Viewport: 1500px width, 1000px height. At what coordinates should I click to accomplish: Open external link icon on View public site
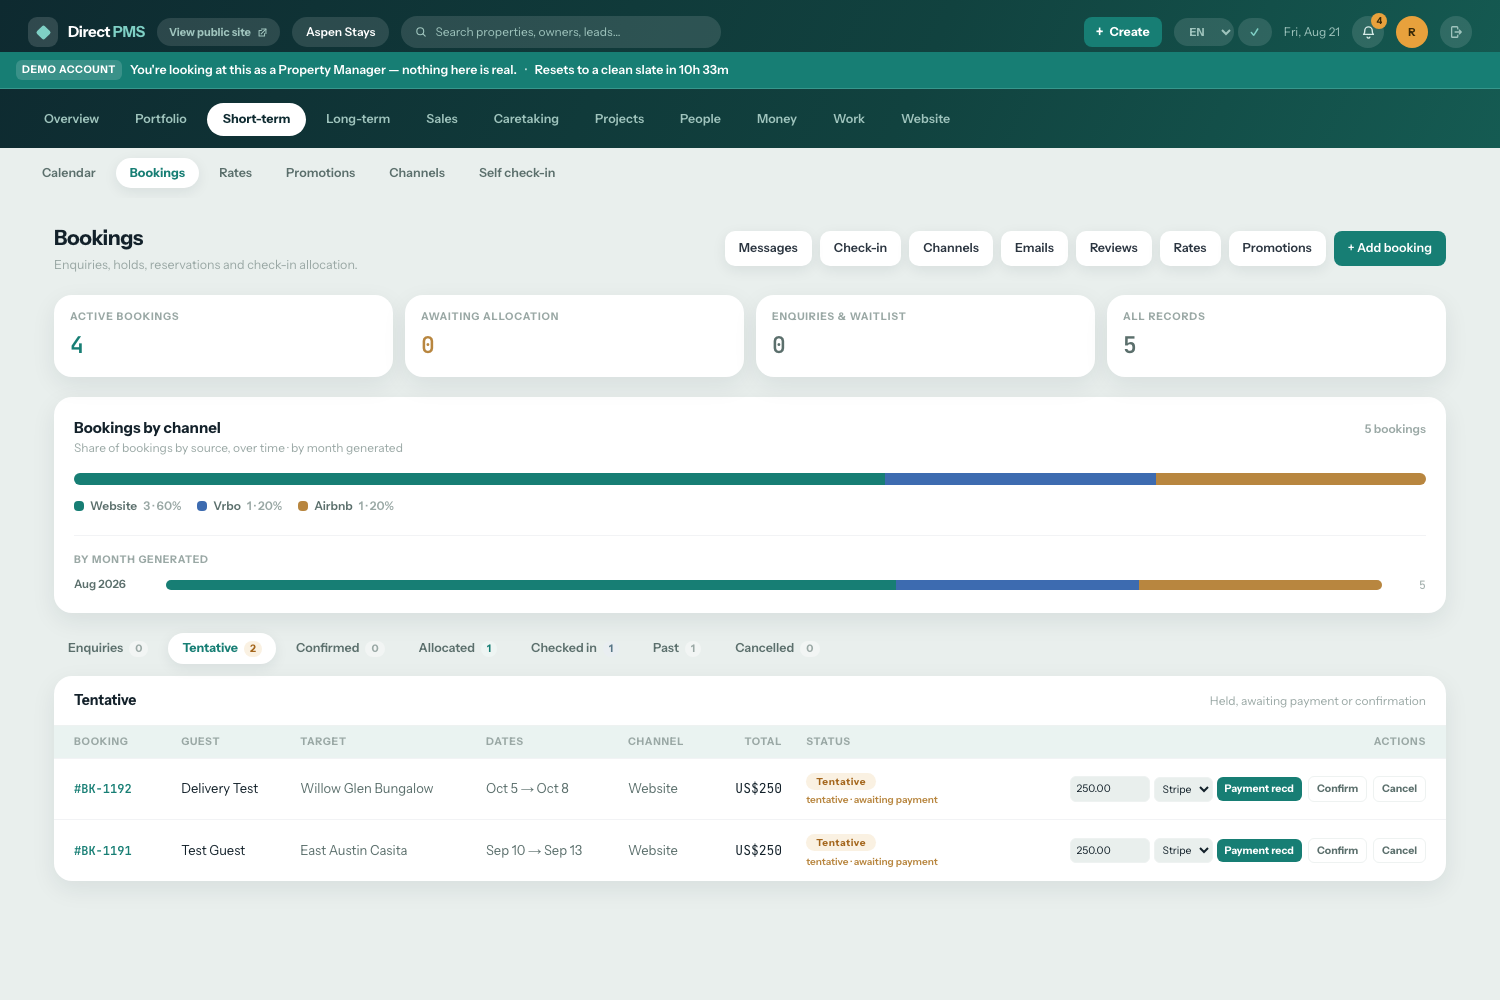click(x=263, y=32)
